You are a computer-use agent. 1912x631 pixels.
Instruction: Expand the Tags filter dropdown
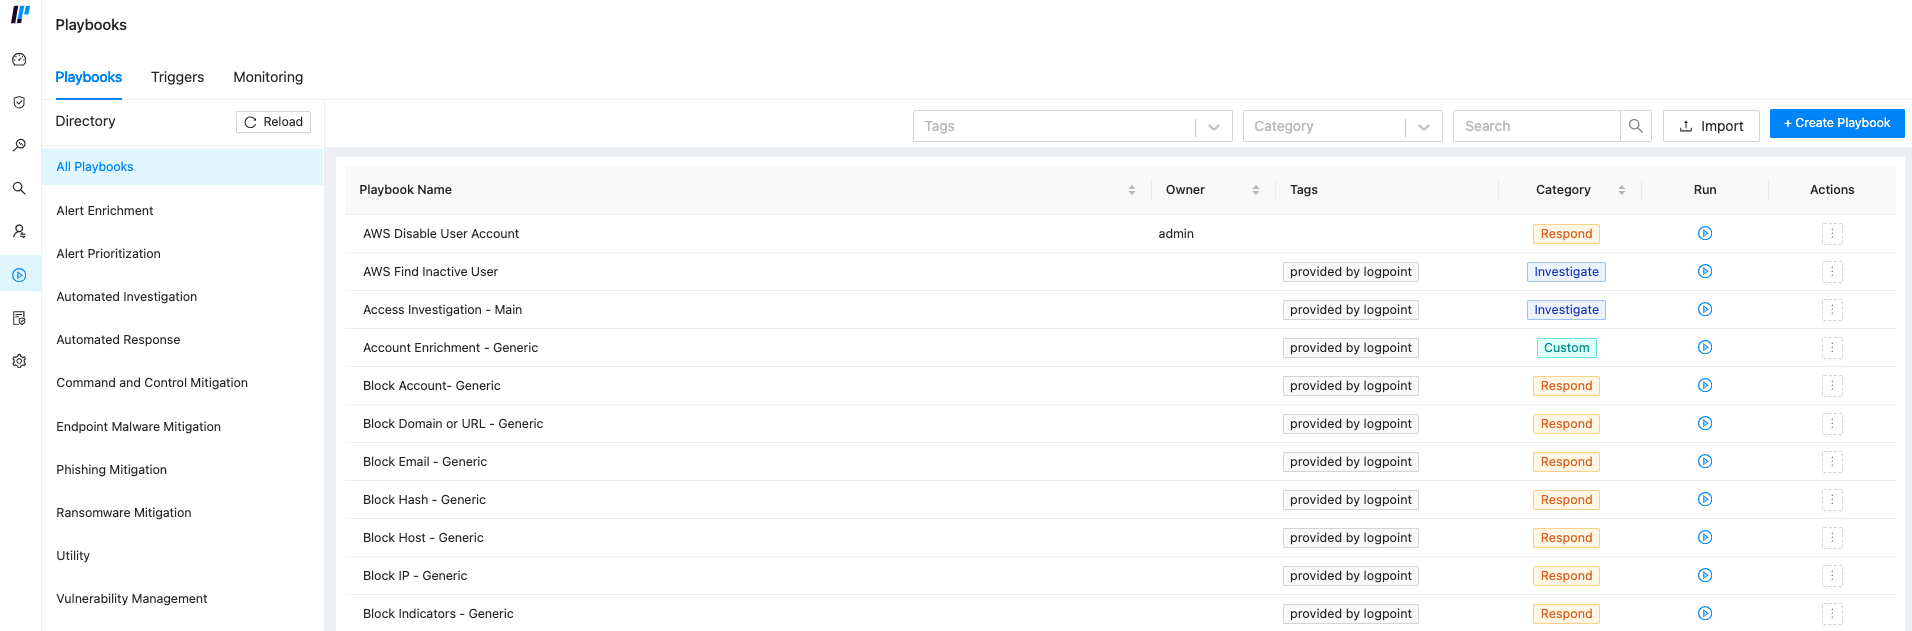(x=1213, y=127)
